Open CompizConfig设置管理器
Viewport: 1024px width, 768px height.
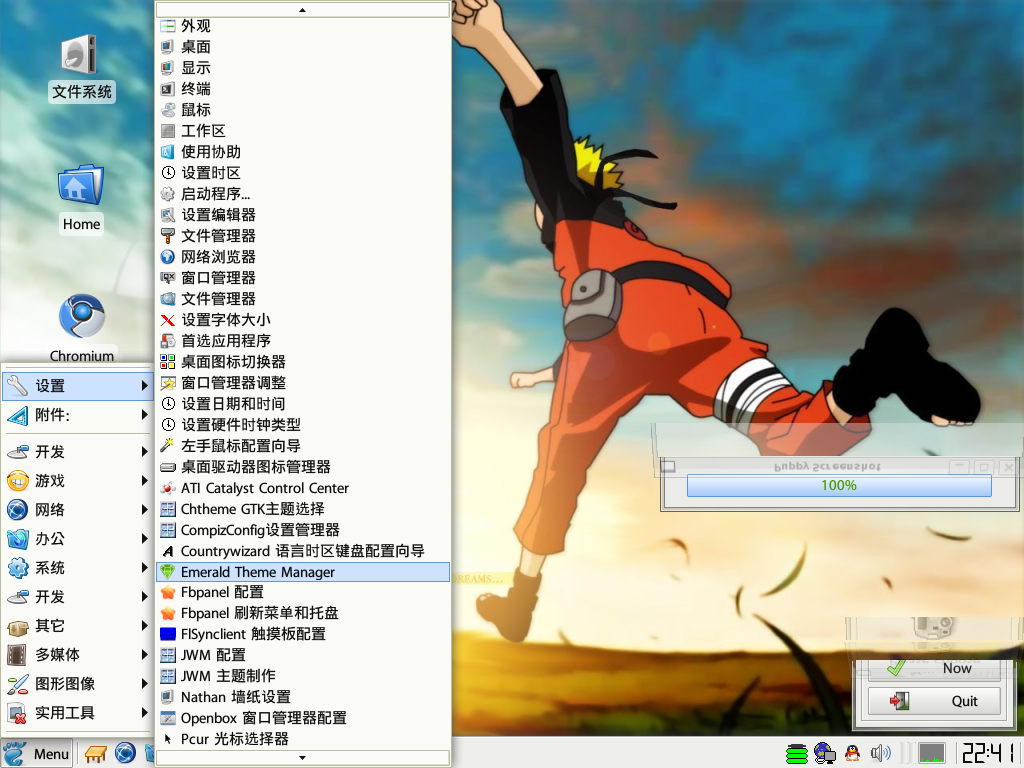coord(303,530)
